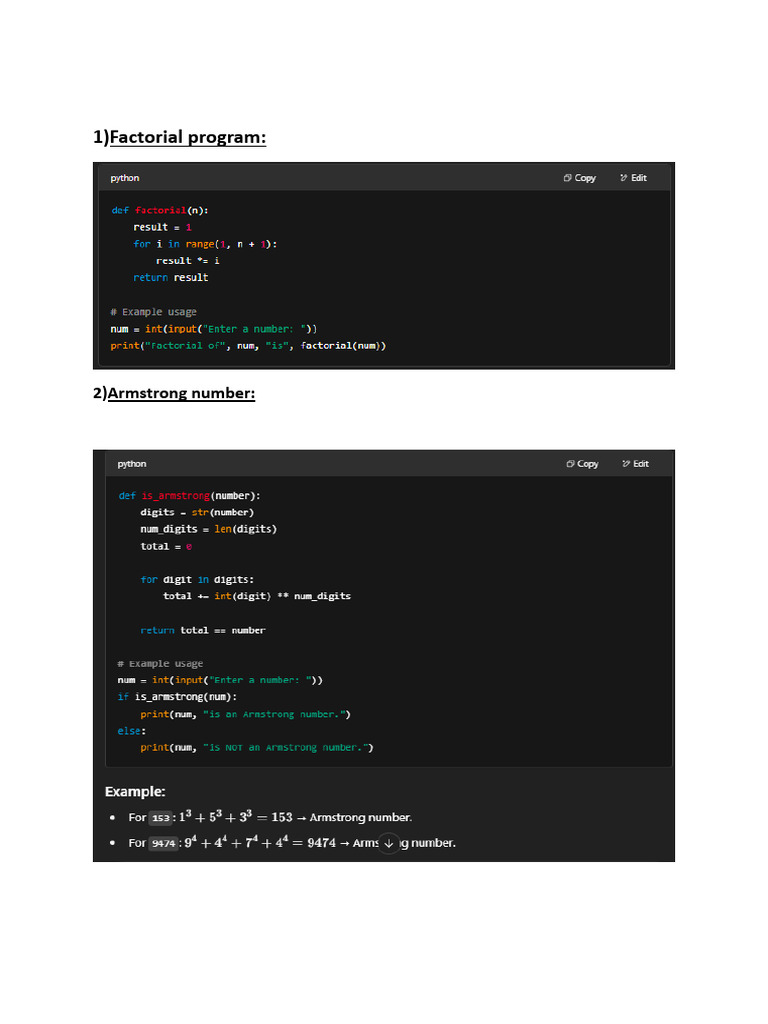Click the "return result" code line
Screen dimensions: 768x1024
tap(171, 277)
